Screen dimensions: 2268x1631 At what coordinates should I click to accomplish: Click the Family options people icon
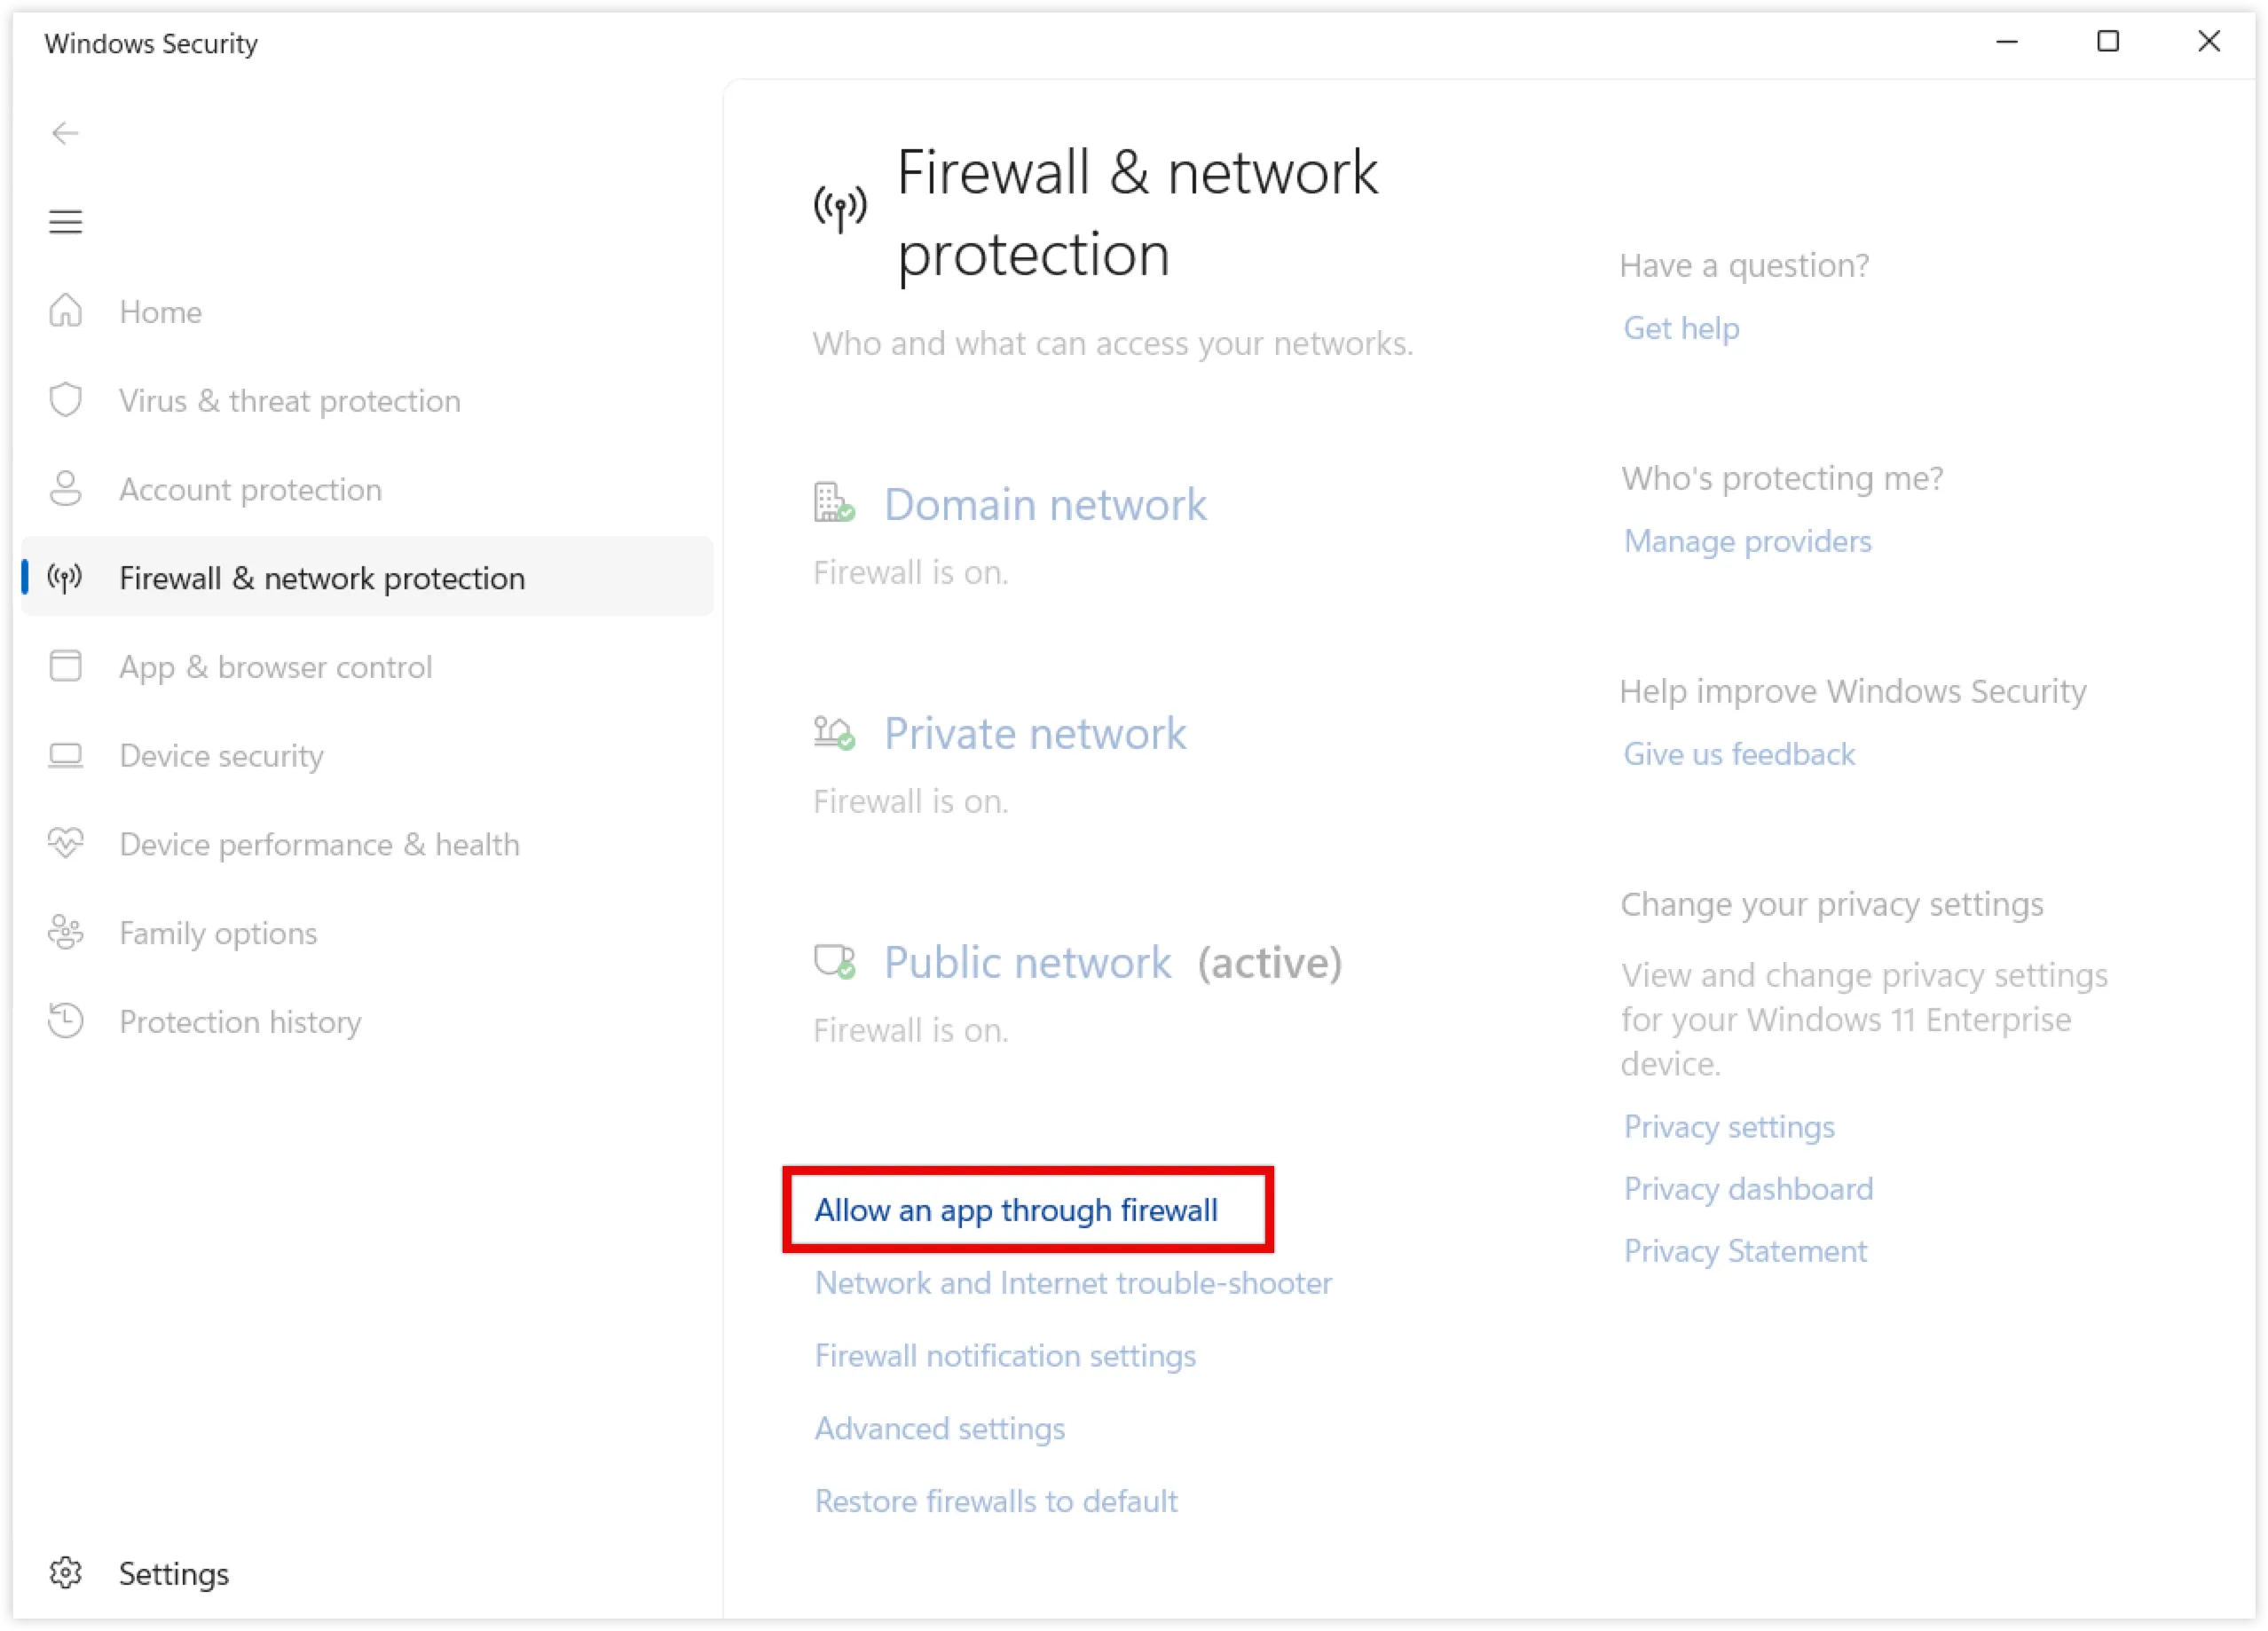point(66,932)
